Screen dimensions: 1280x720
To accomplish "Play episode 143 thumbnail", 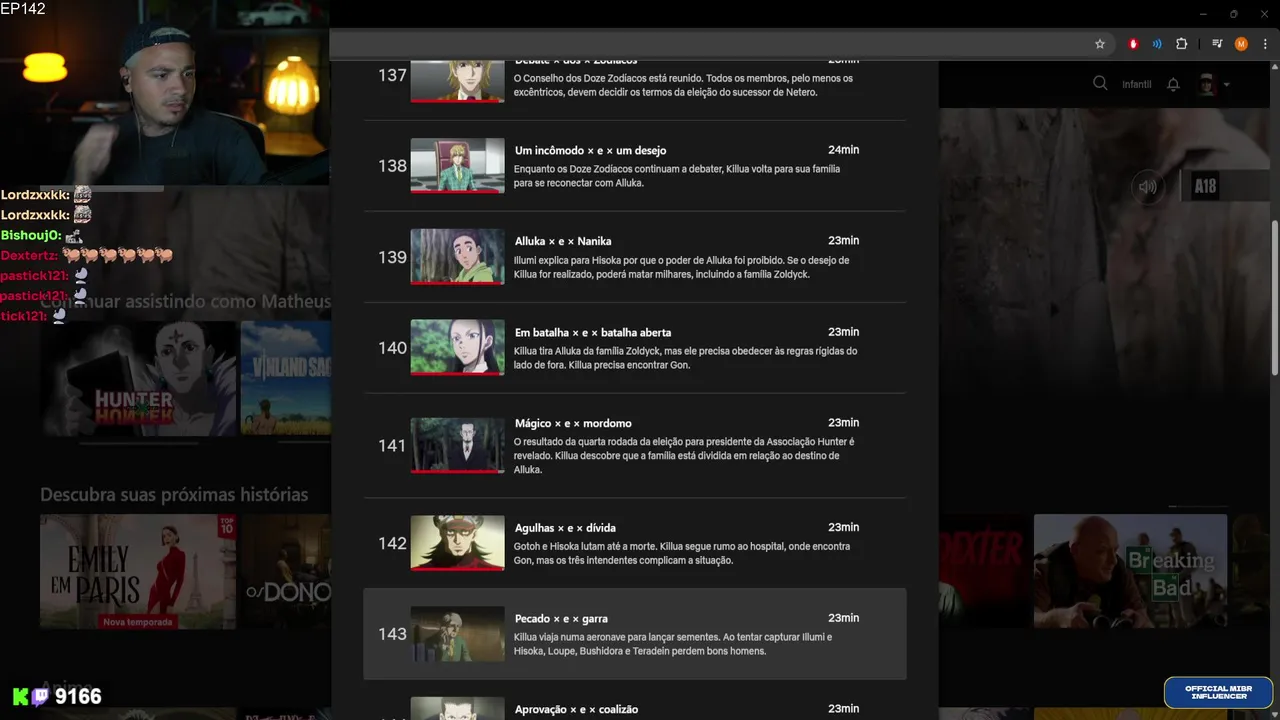I will (x=457, y=634).
